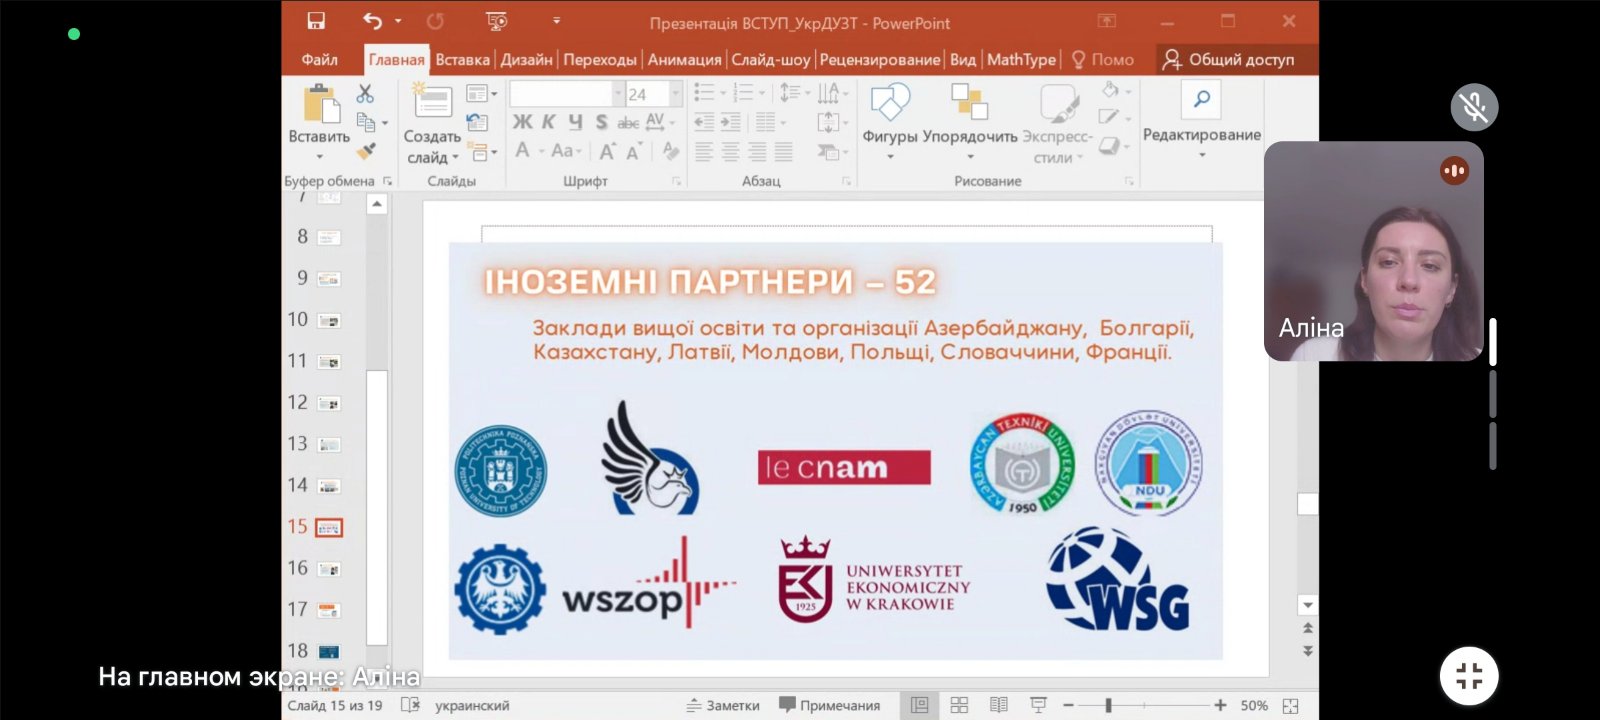Image resolution: width=1600 pixels, height=720 pixels.
Task: Switch to the Анимация tab
Action: point(684,60)
